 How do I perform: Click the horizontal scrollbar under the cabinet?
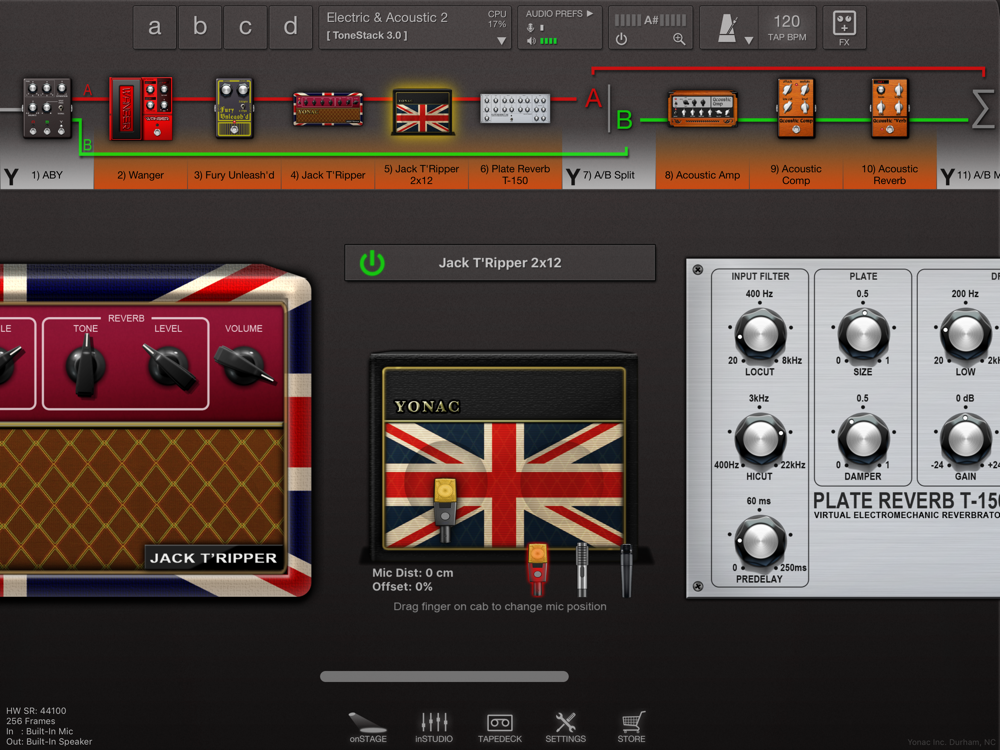(444, 676)
